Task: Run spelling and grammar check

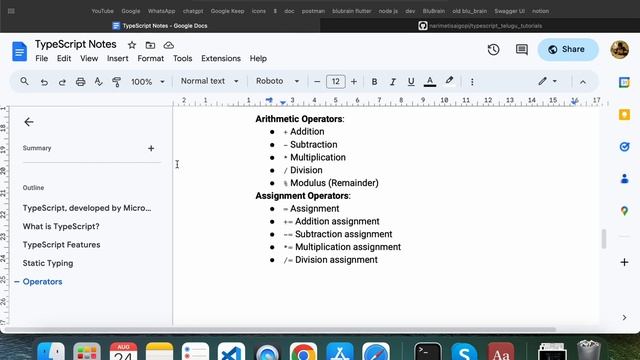Action: (98, 82)
